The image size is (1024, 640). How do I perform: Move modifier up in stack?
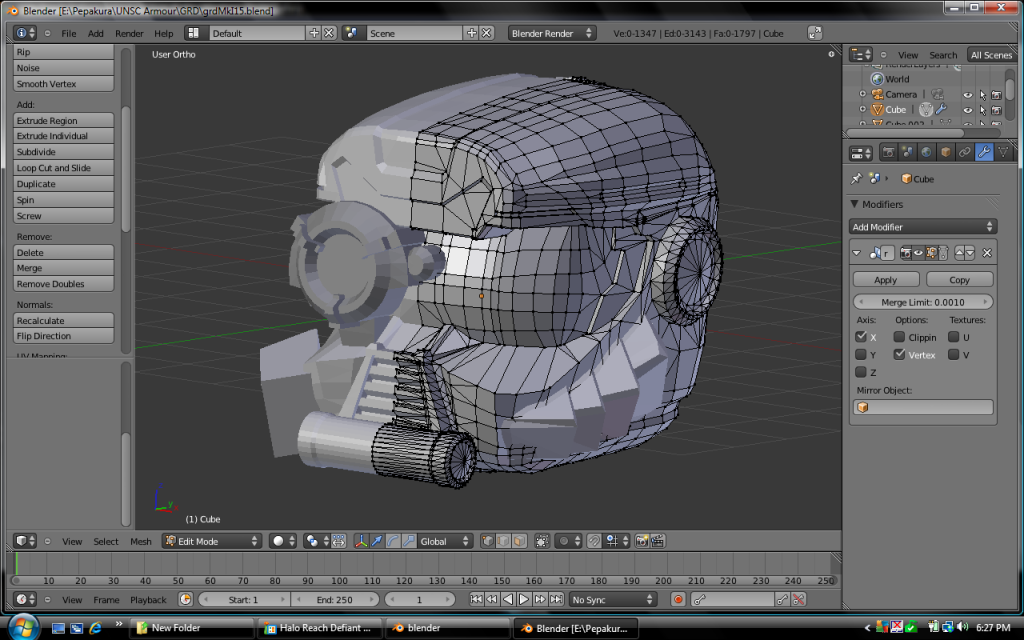point(959,253)
